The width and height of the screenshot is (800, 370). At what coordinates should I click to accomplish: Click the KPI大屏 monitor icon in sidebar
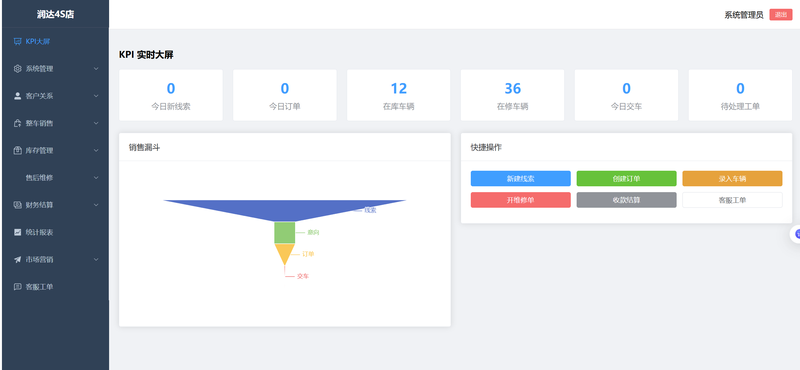pyautogui.click(x=17, y=41)
